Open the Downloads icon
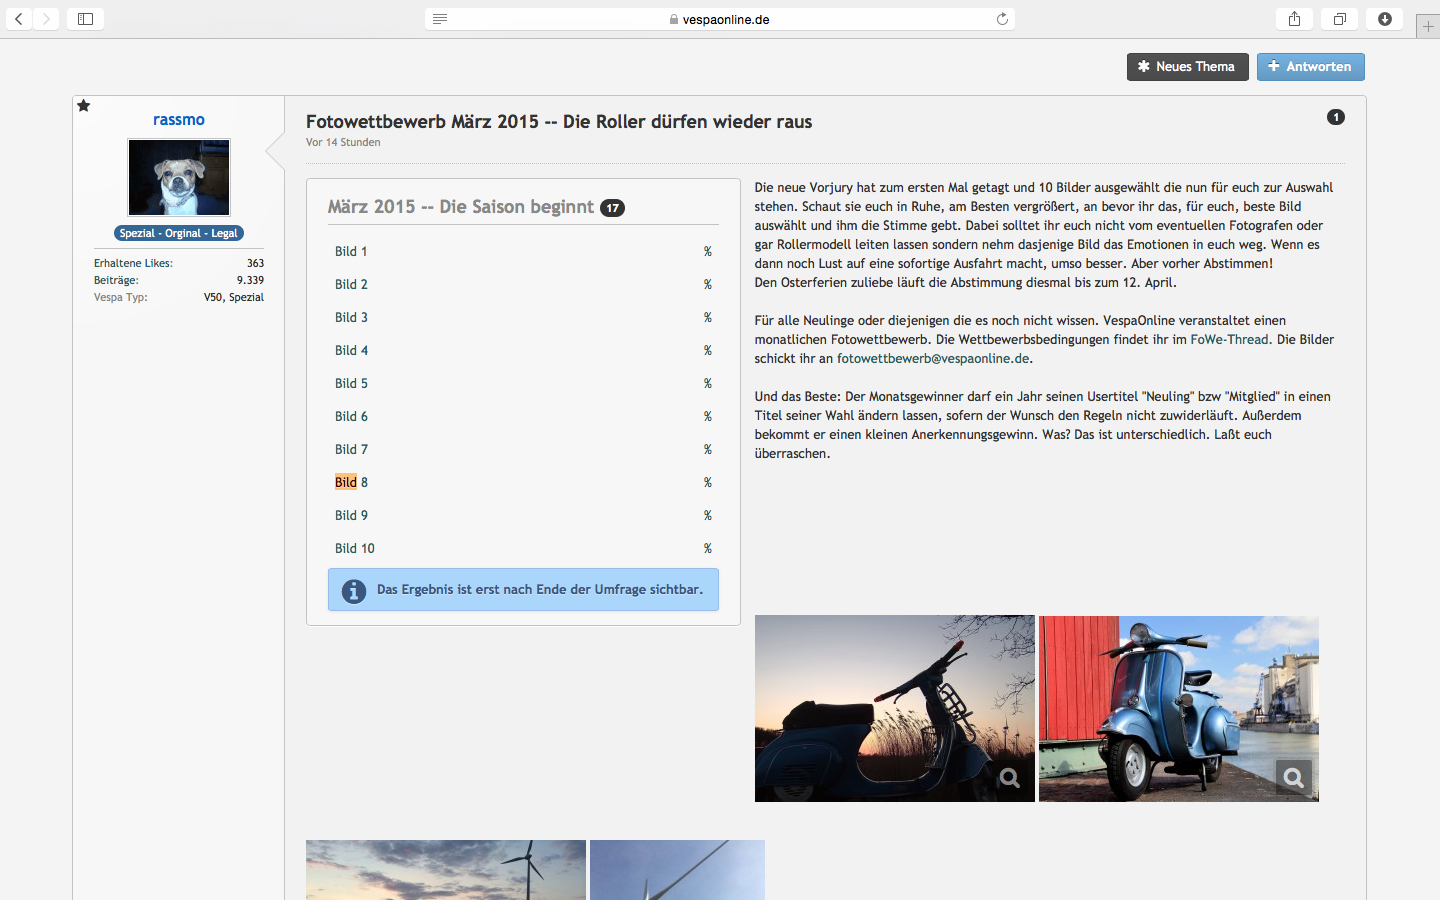This screenshot has height=900, width=1440. [x=1385, y=19]
